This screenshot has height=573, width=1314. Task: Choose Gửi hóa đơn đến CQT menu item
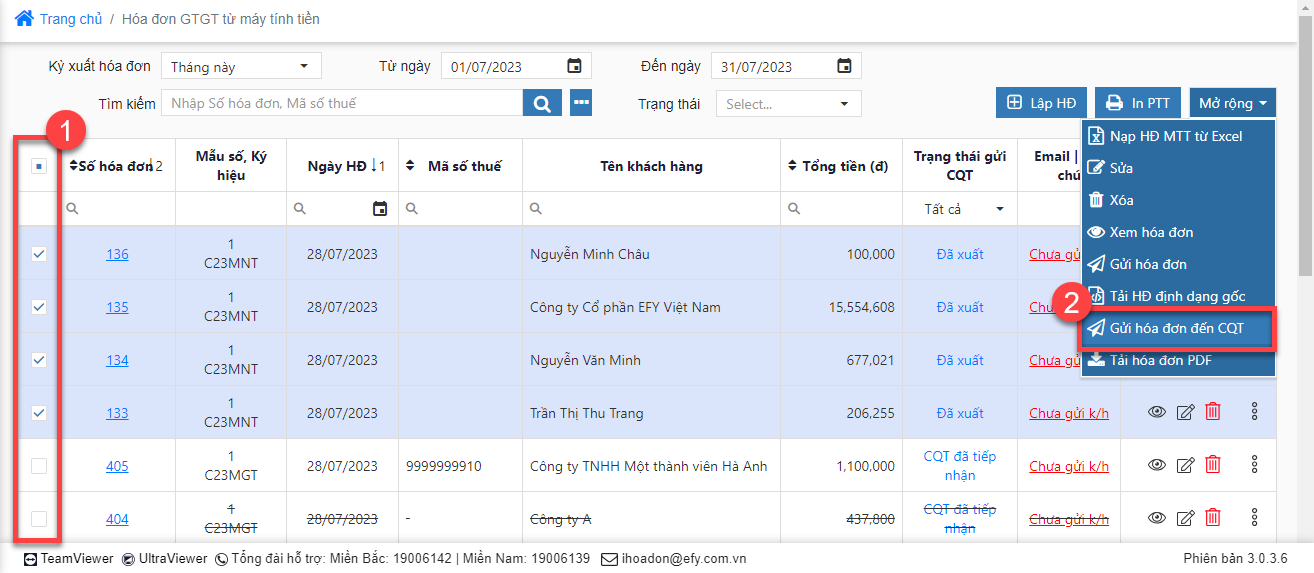click(x=1176, y=328)
